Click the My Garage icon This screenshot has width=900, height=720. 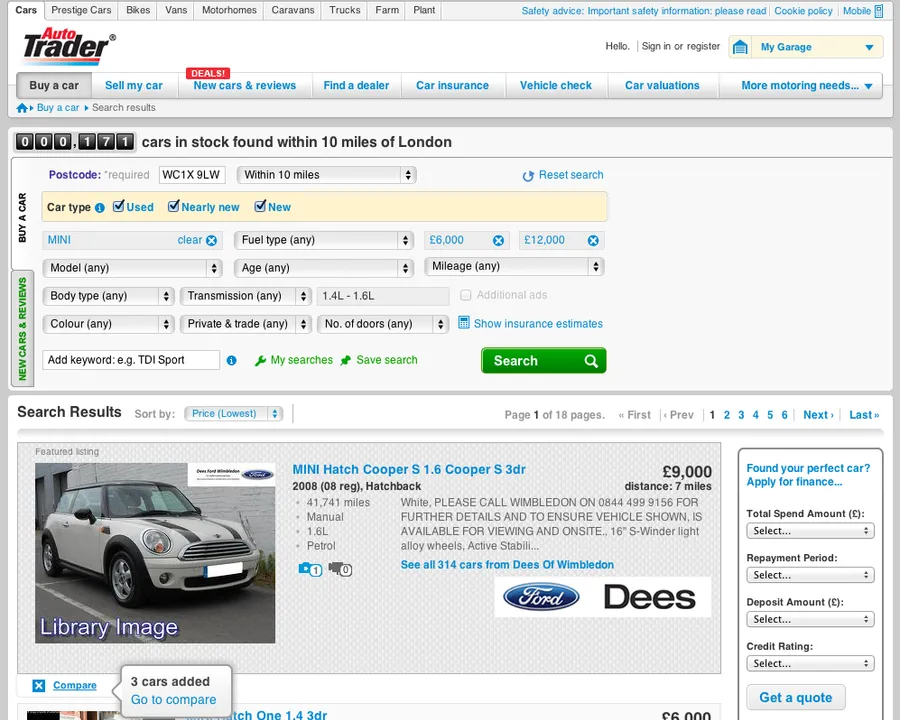tap(740, 47)
